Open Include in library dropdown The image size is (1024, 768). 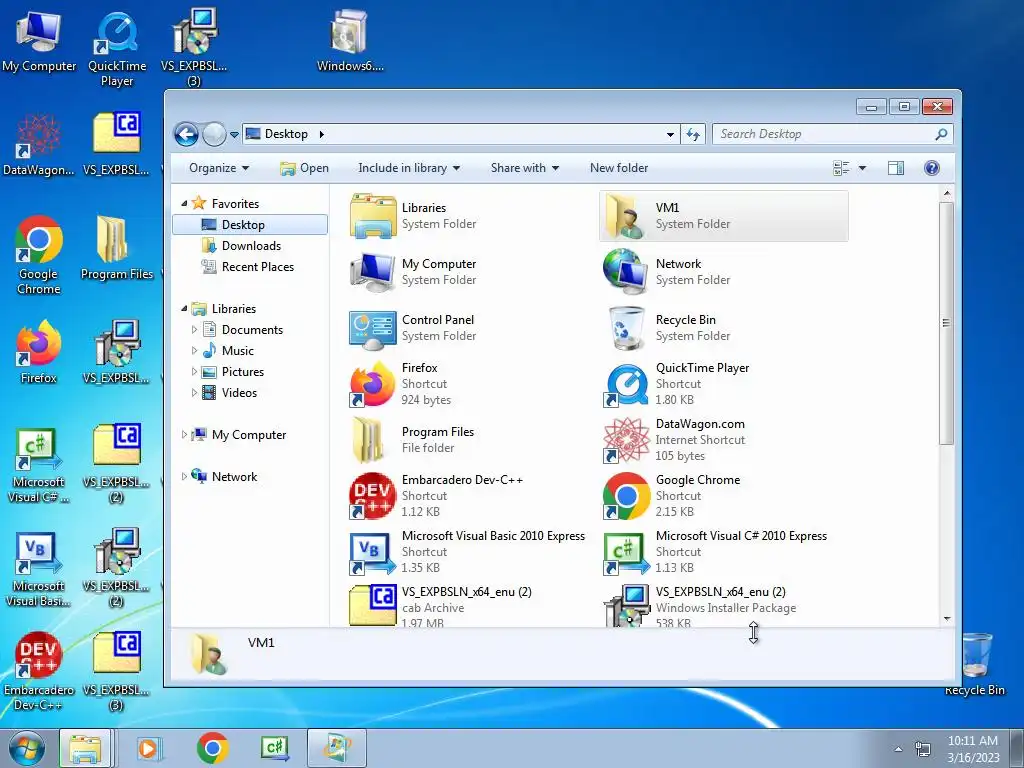point(409,168)
